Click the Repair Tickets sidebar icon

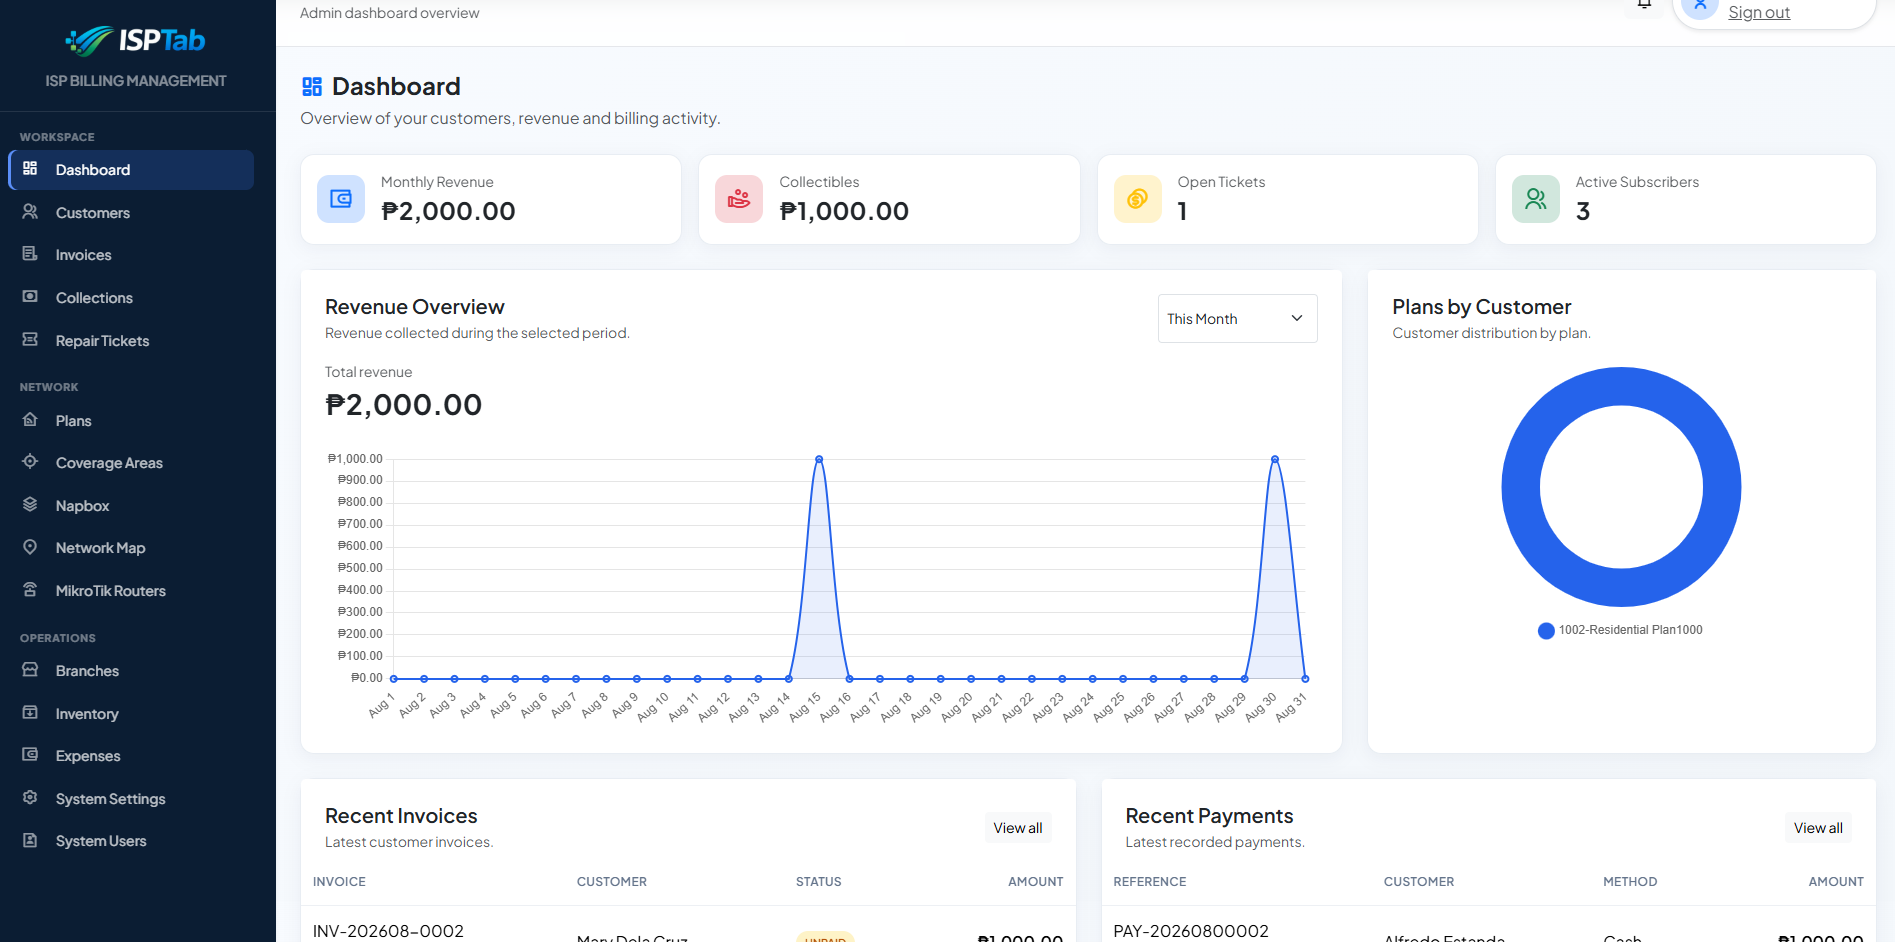coord(30,340)
